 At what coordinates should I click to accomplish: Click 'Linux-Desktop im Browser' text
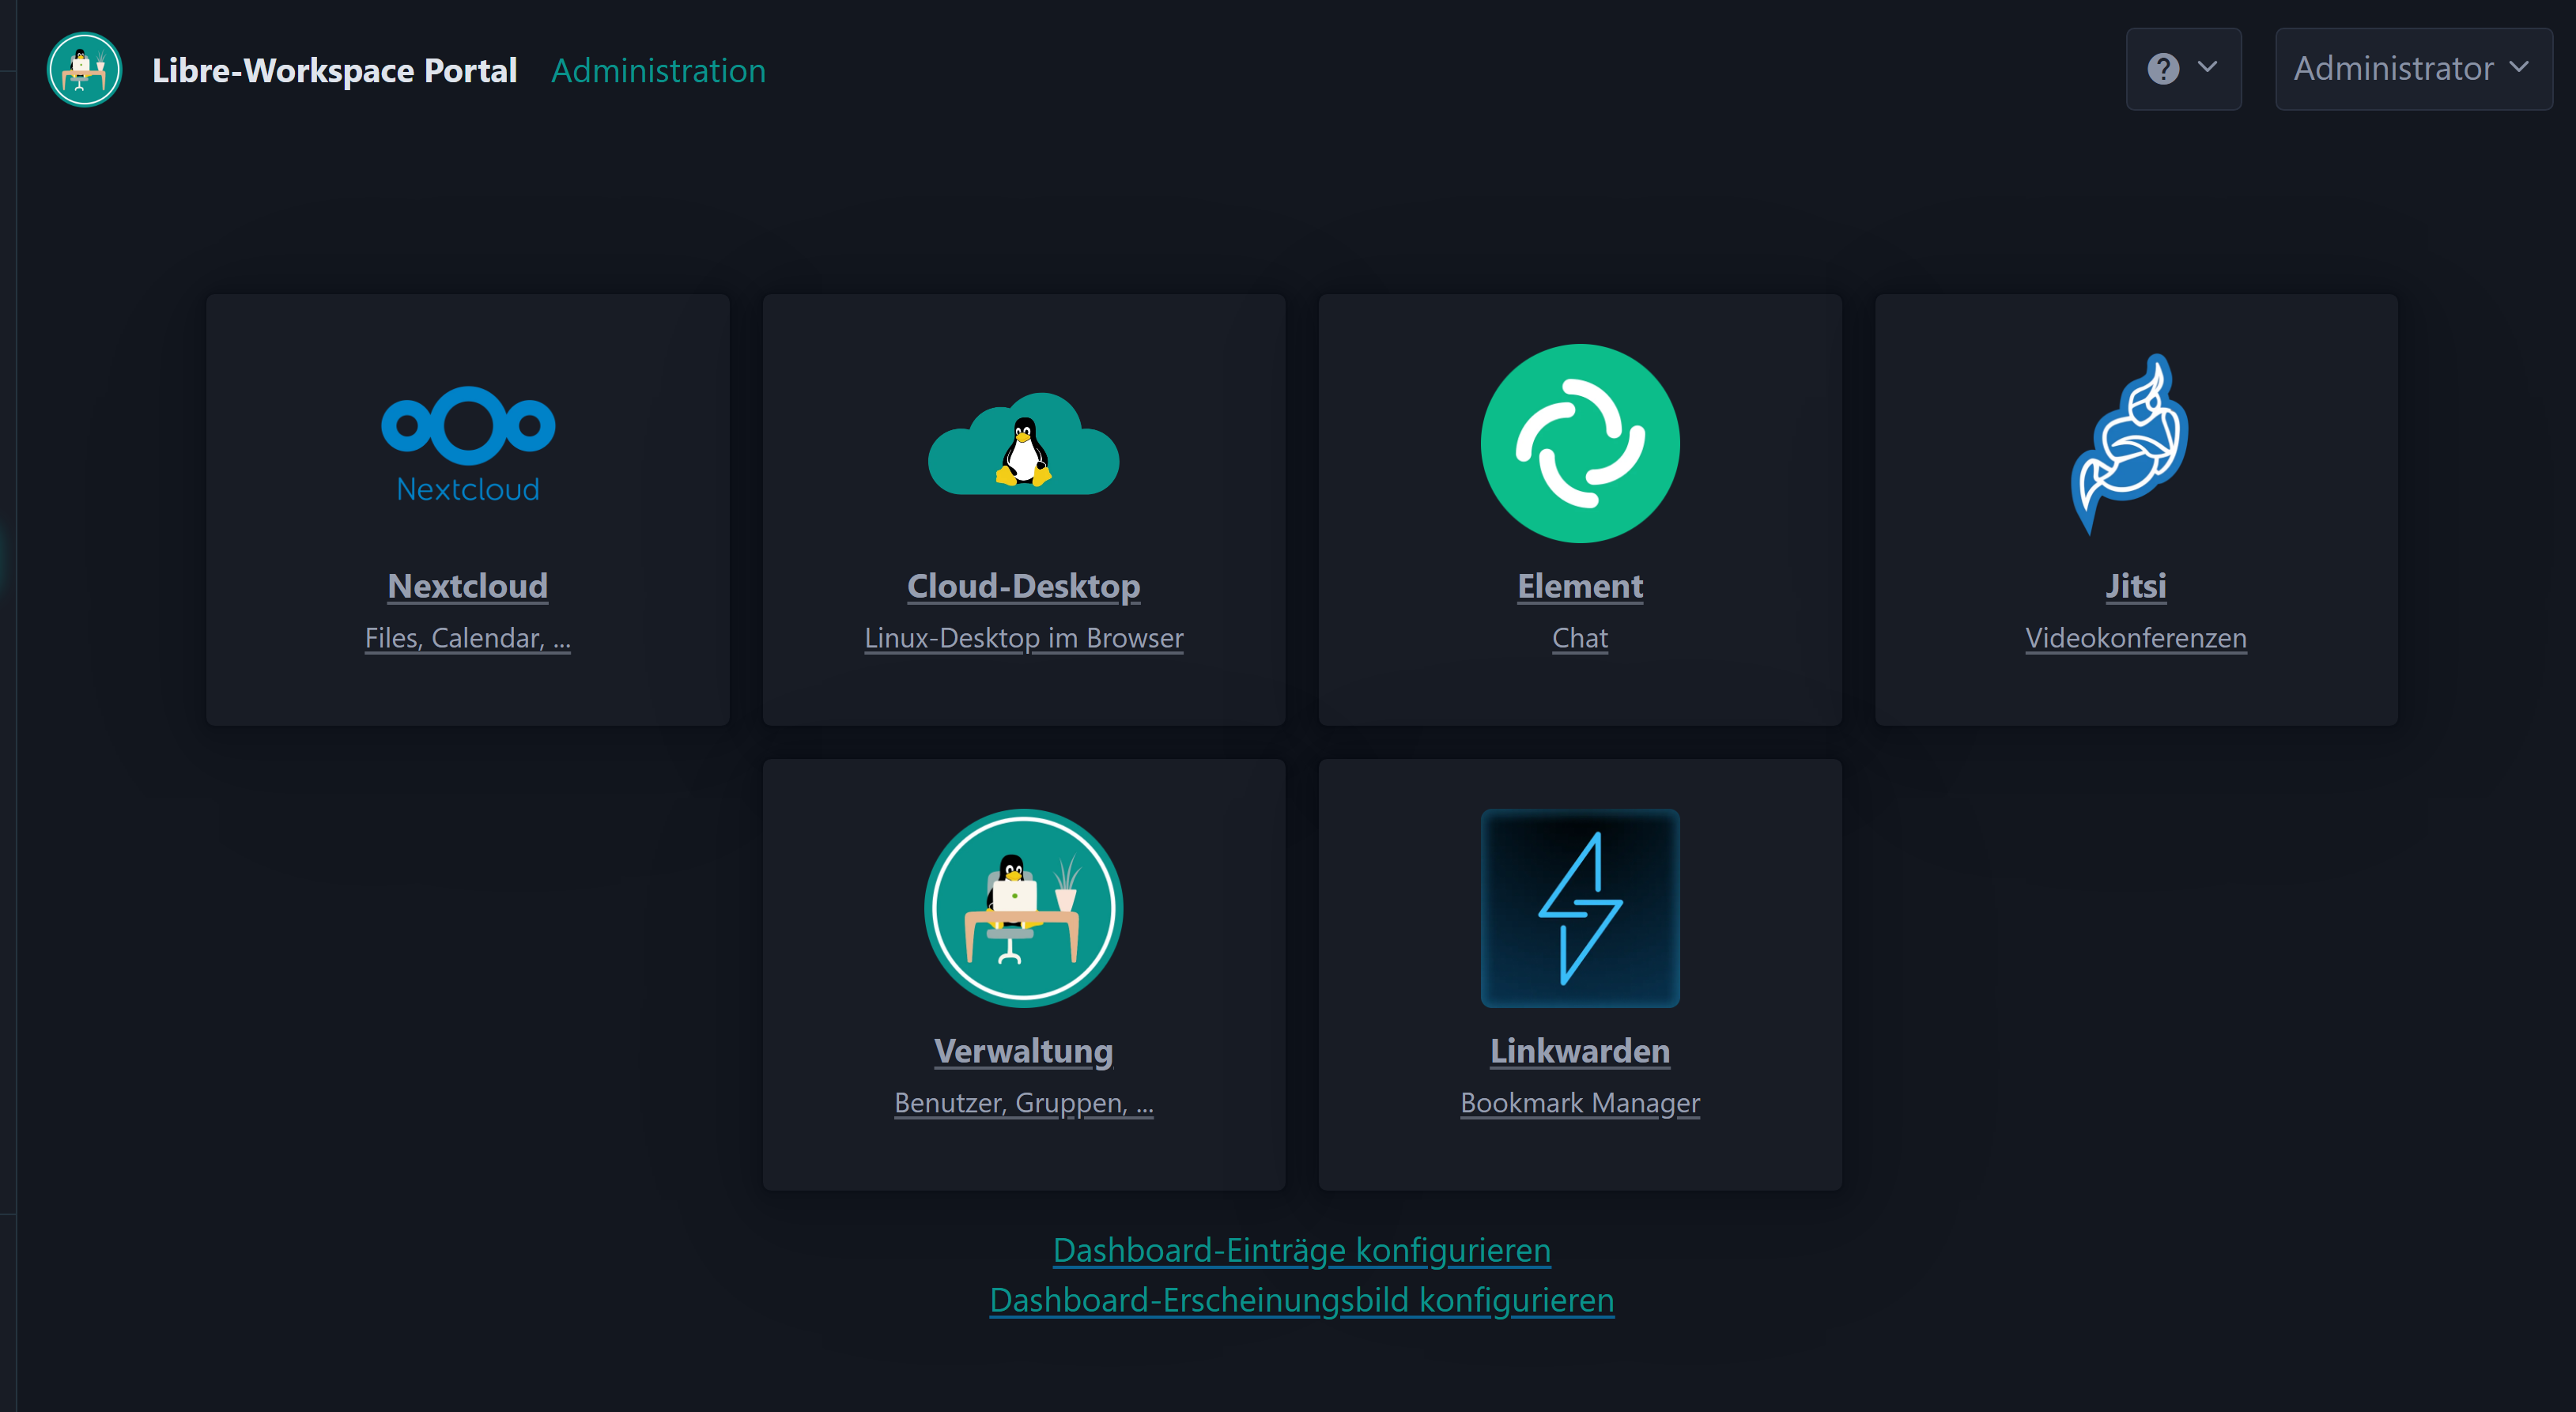point(1024,638)
